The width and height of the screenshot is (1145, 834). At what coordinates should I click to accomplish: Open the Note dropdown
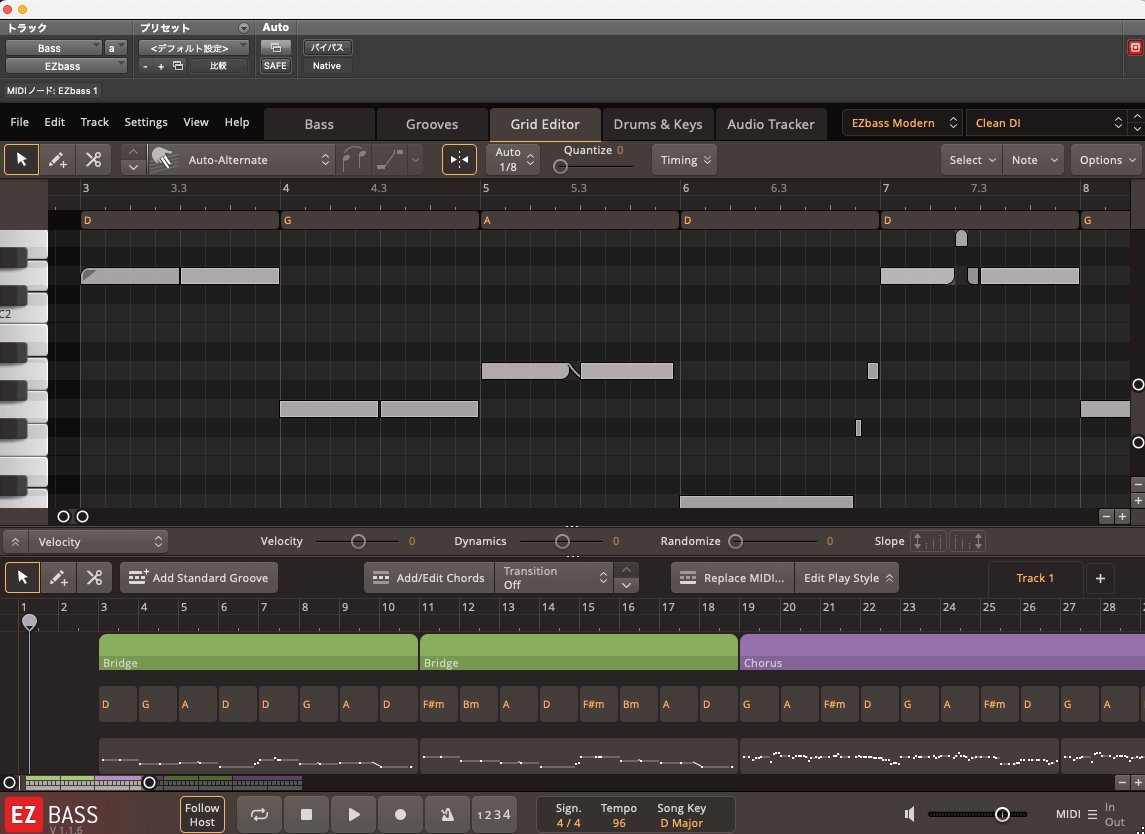click(x=1033, y=160)
